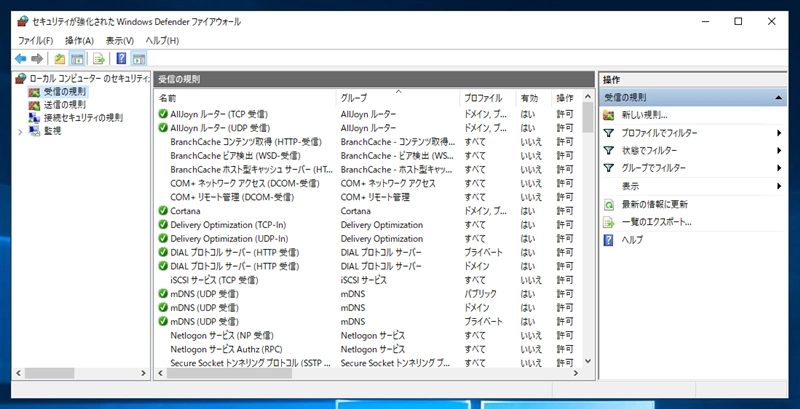Screen dimensions: 800x409
Task: Select 接続セキュリティの規則 in the tree
Action: pyautogui.click(x=83, y=118)
